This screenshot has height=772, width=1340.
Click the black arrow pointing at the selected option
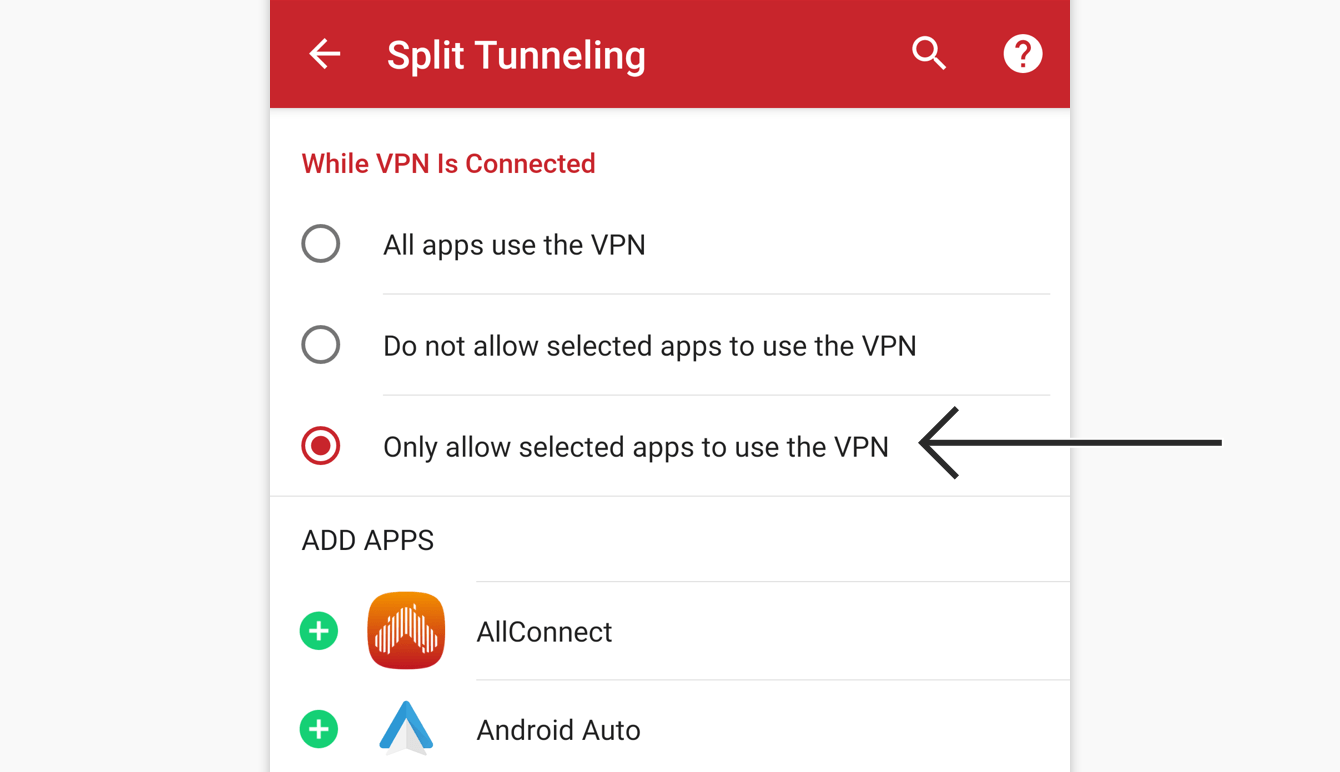pyautogui.click(x=1070, y=442)
